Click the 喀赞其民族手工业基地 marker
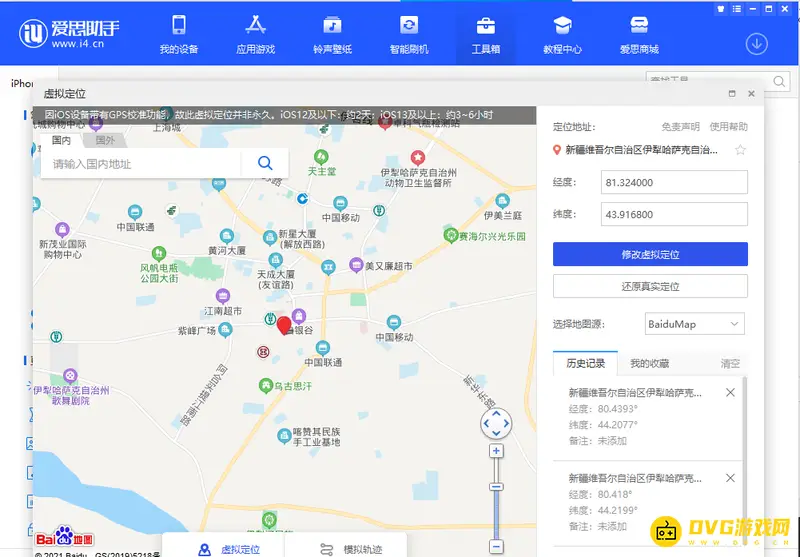This screenshot has height=557, width=800. [x=284, y=436]
